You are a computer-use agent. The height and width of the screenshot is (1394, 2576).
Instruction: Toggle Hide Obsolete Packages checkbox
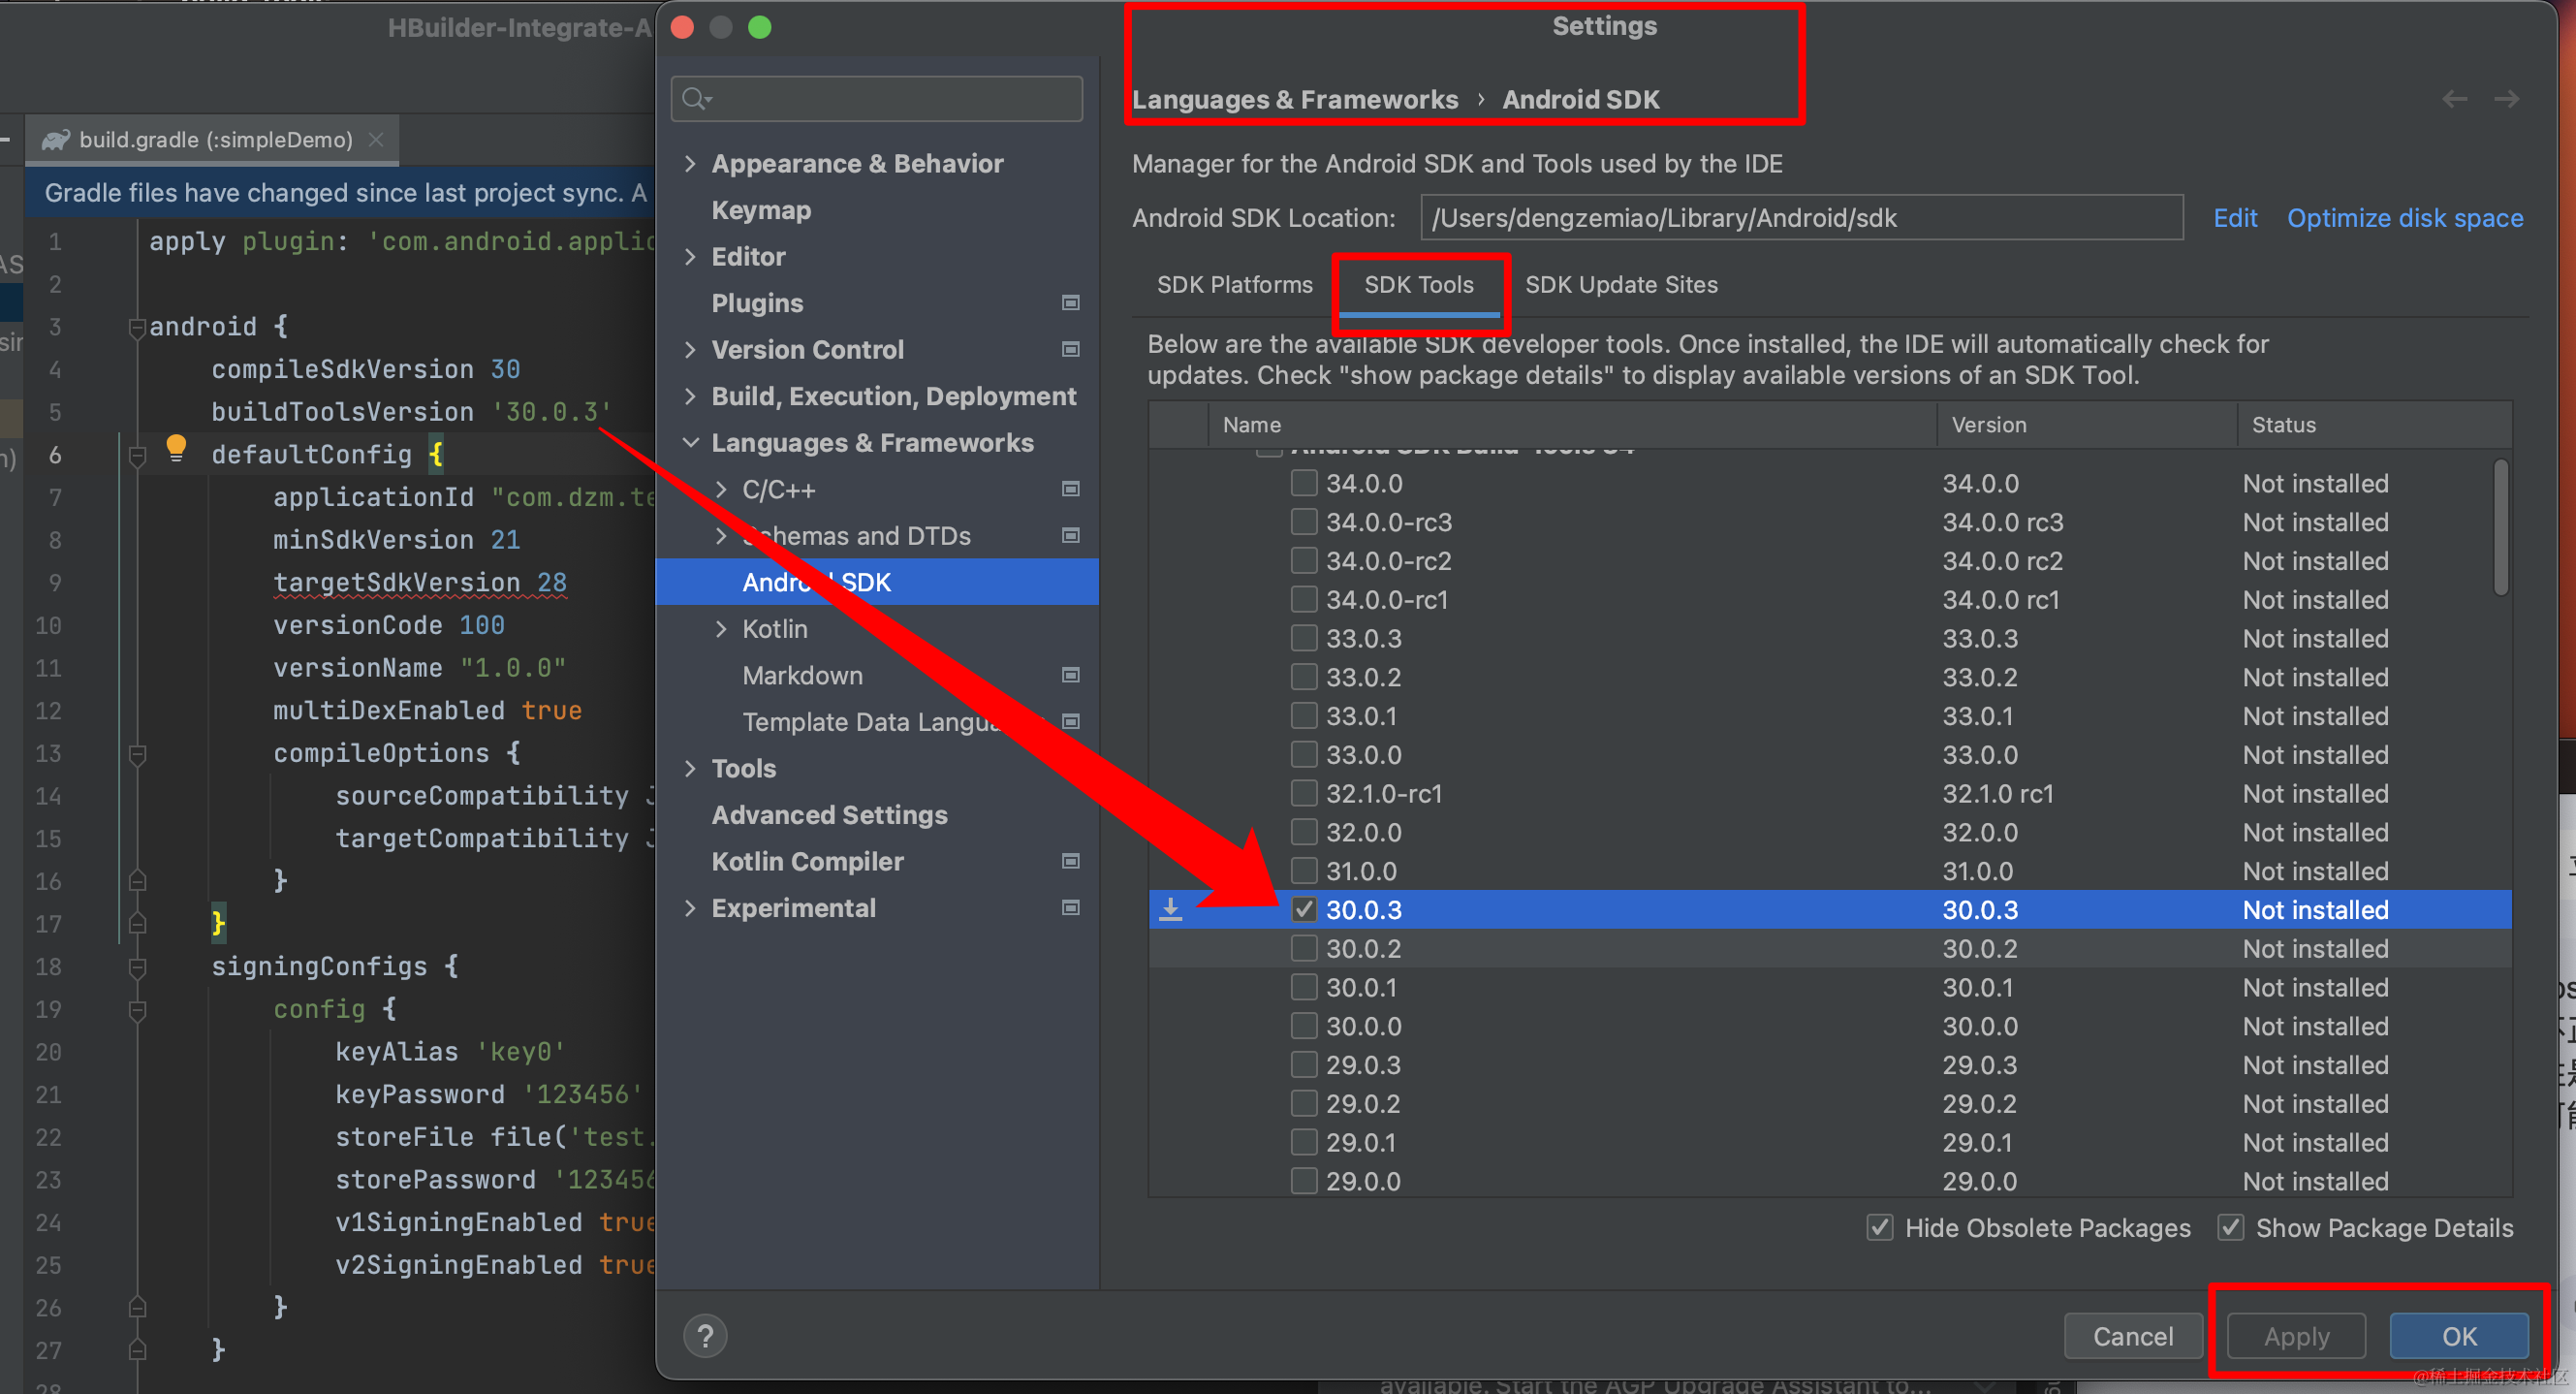[x=1880, y=1227]
